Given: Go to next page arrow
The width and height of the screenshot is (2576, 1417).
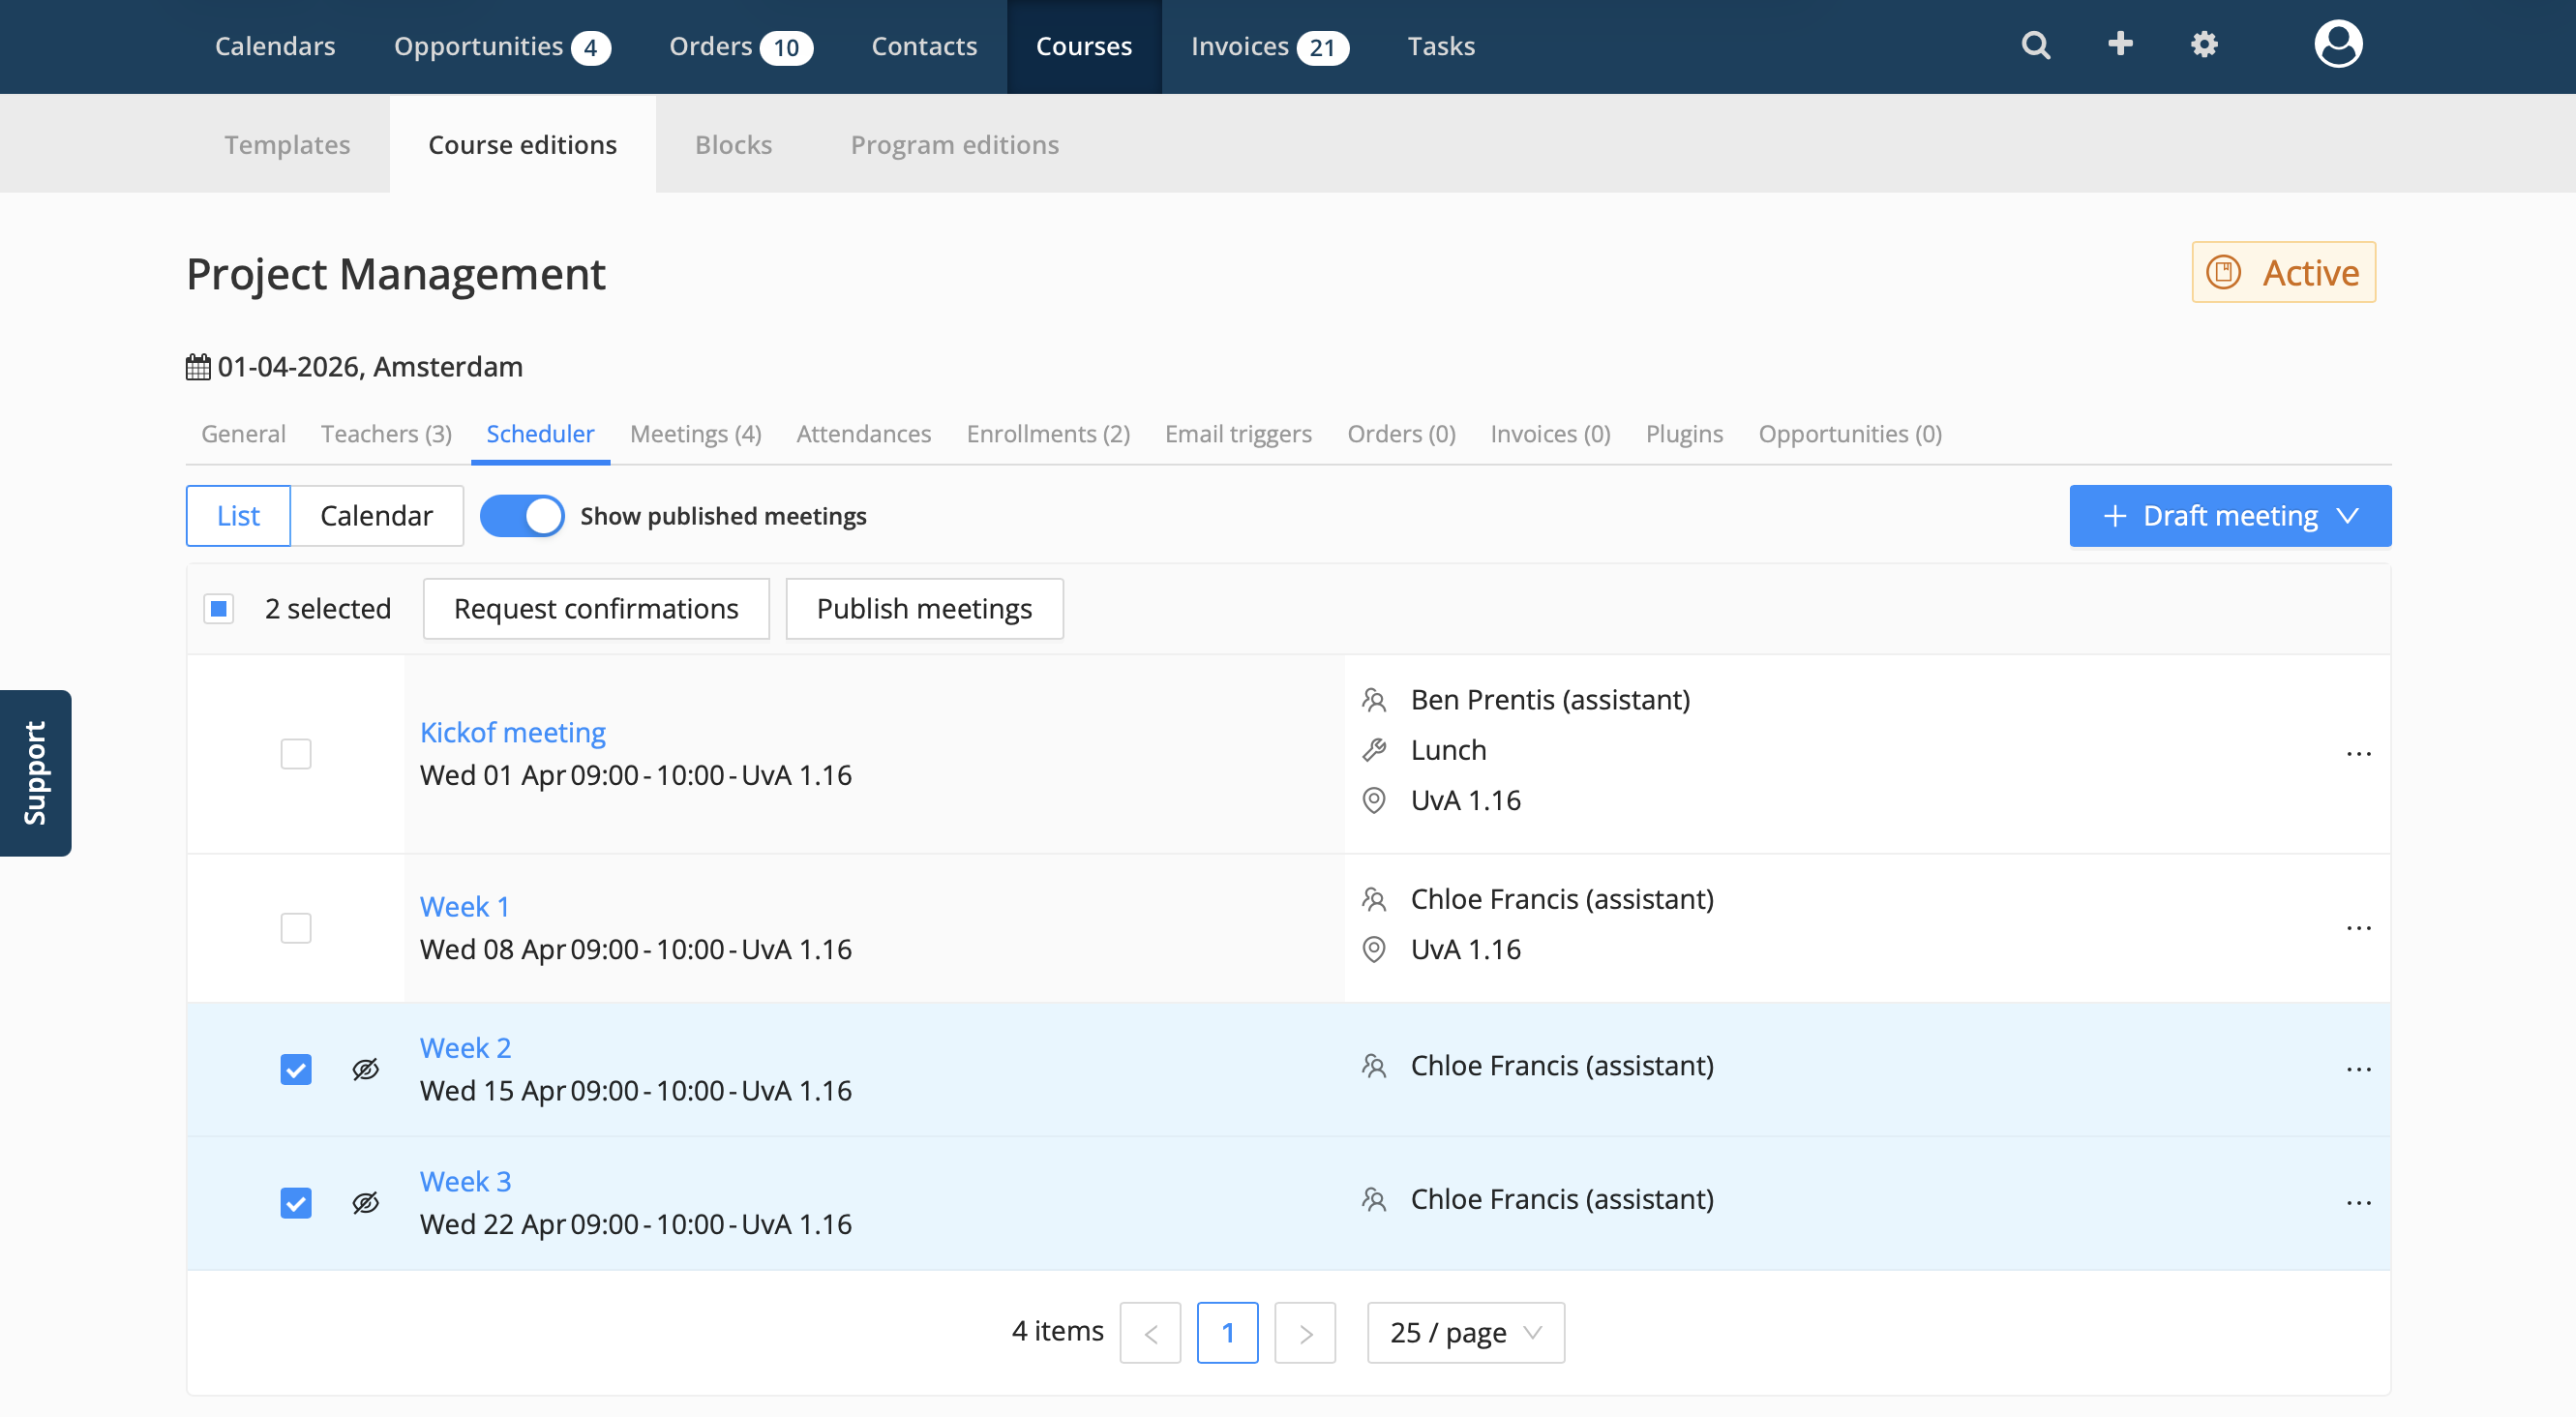Looking at the screenshot, I should 1305,1333.
